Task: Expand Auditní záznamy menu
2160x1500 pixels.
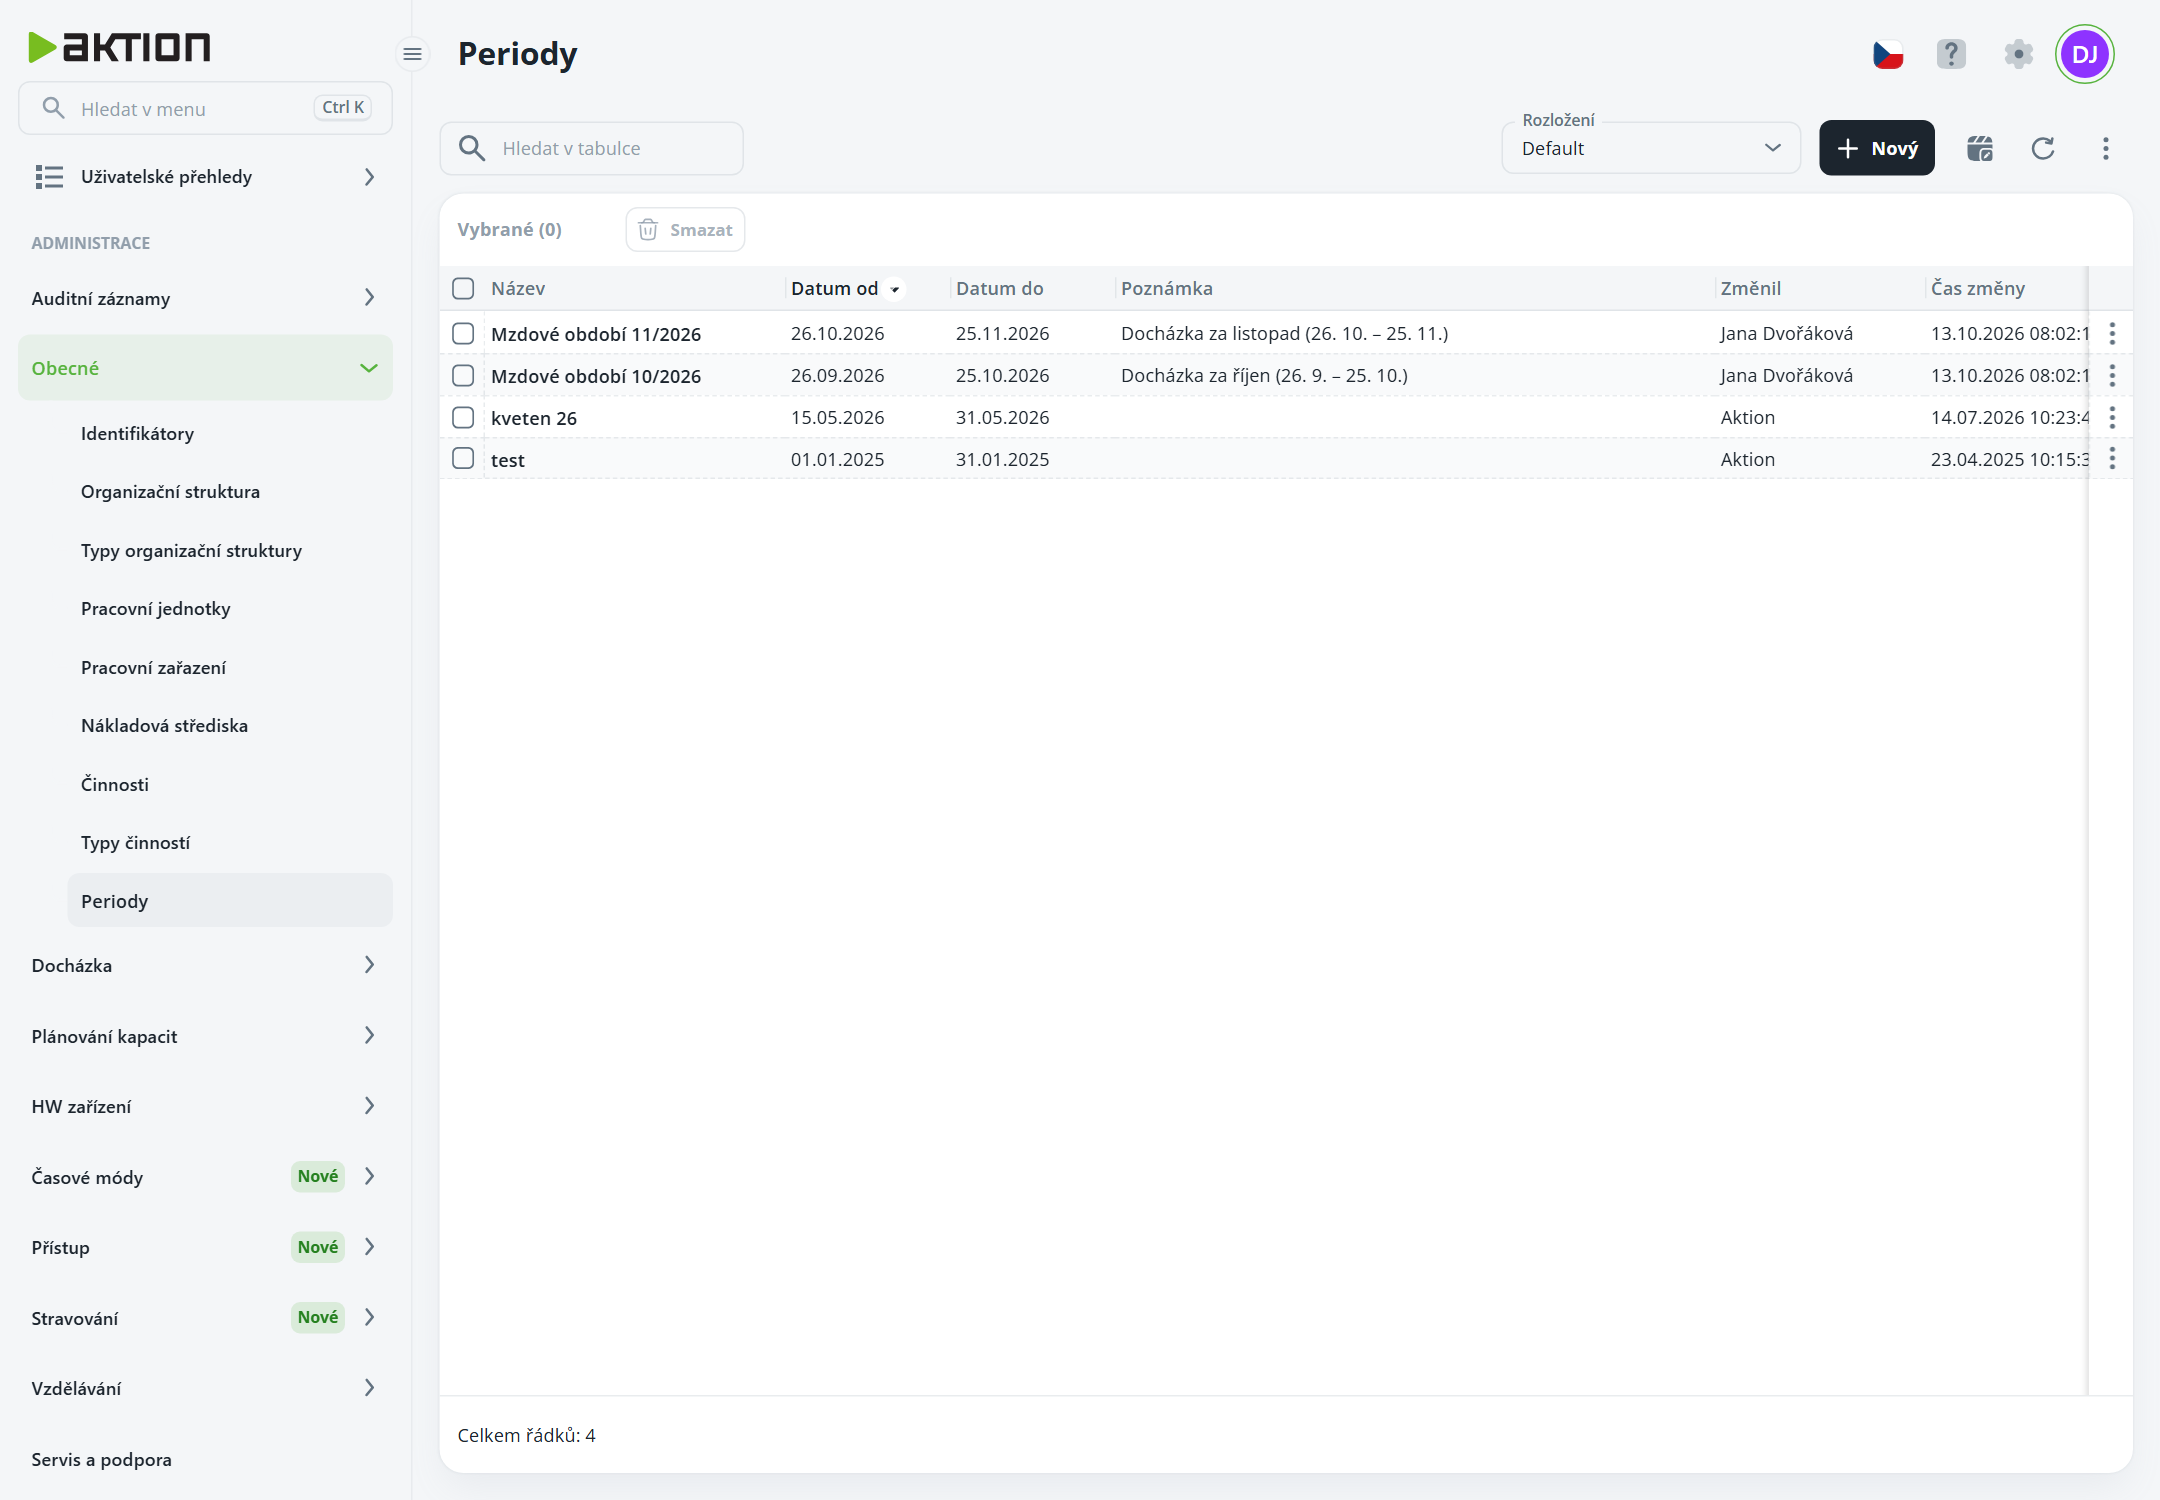Action: [x=205, y=298]
